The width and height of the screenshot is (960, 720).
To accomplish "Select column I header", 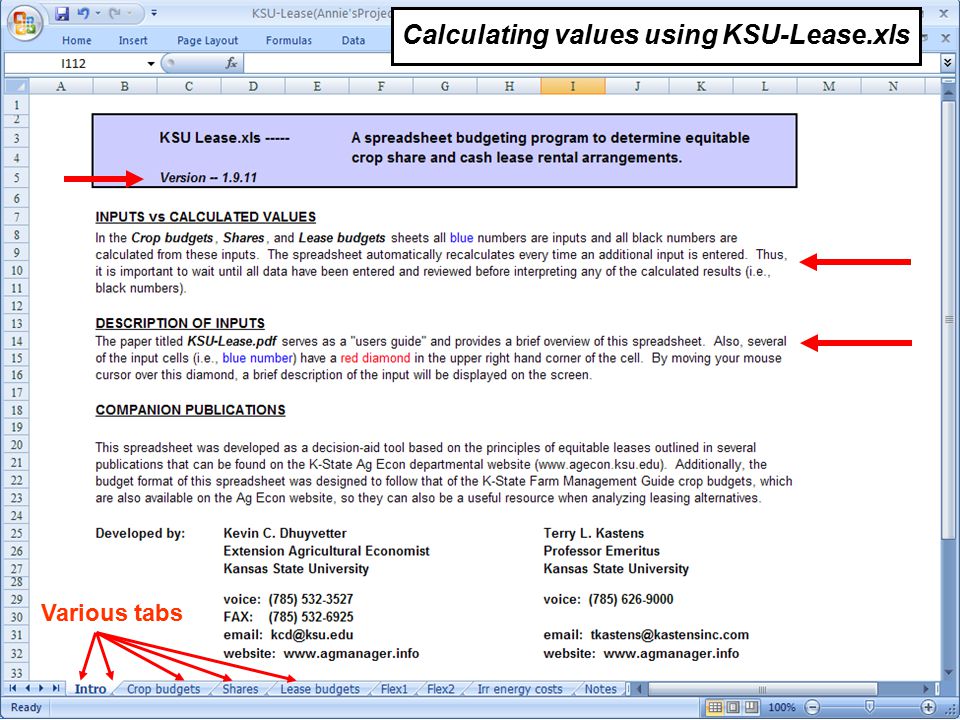I will 573,86.
